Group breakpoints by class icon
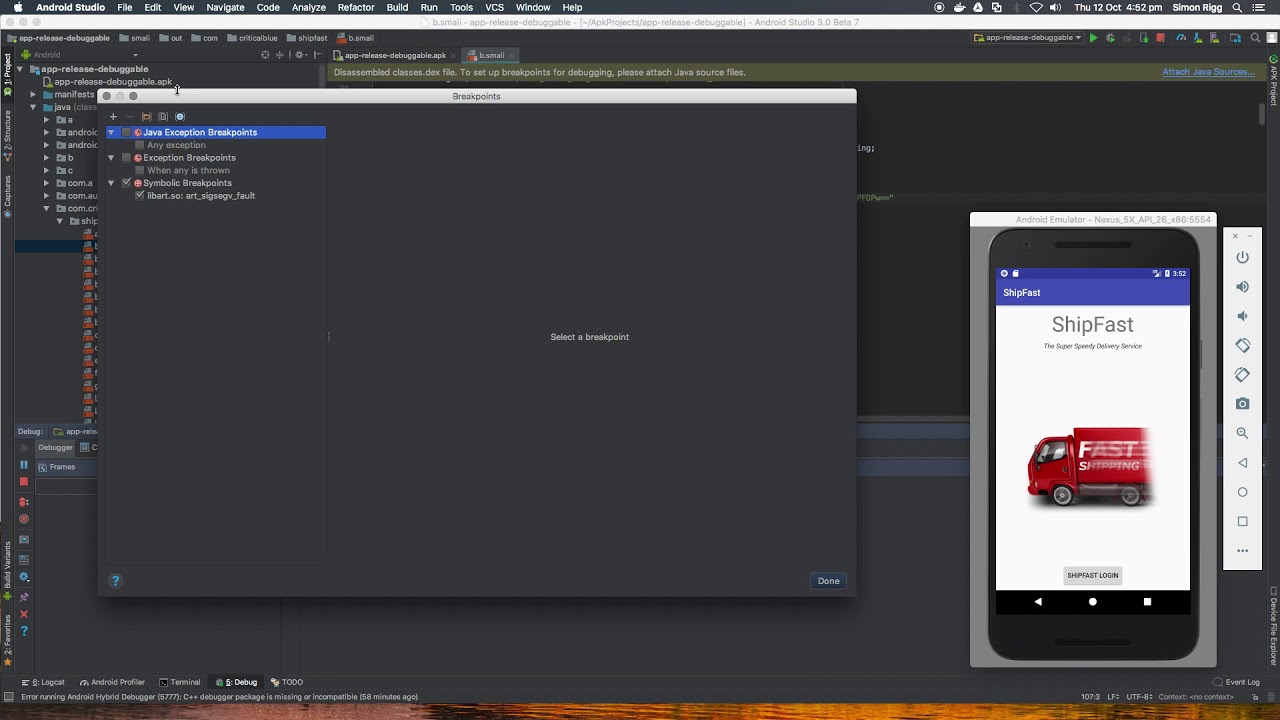1280x720 pixels. (x=180, y=117)
